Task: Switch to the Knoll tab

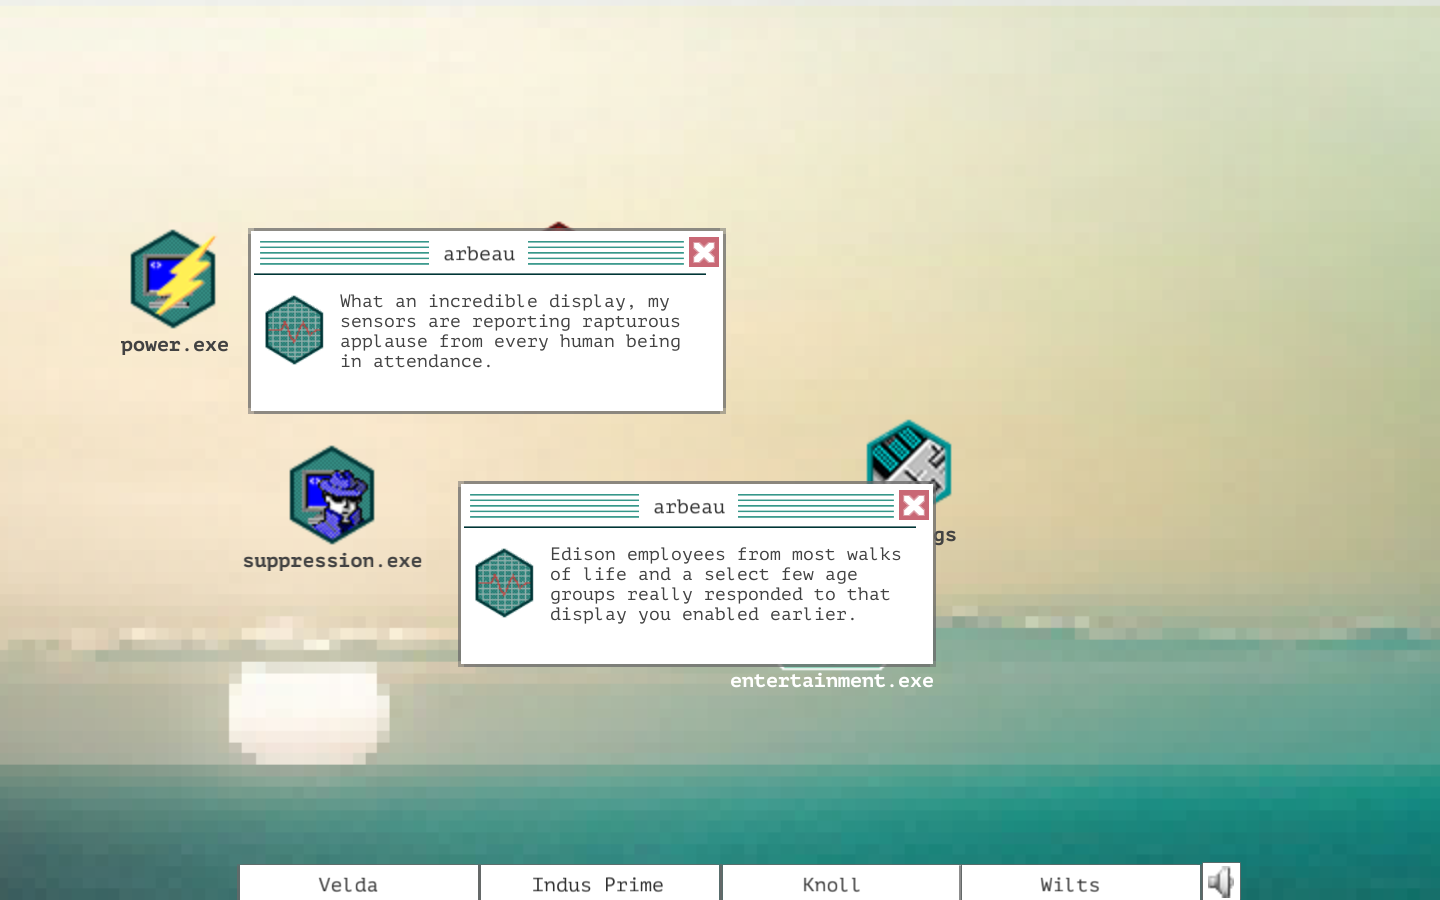Action: (841, 883)
